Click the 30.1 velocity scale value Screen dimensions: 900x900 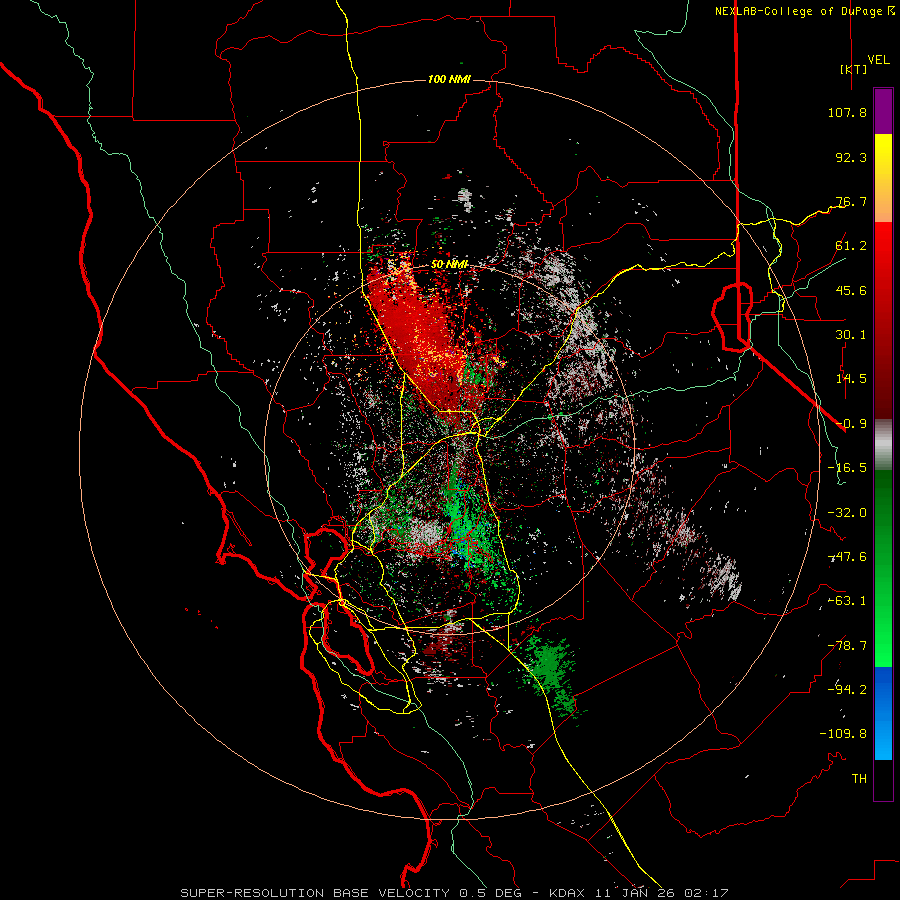851,335
